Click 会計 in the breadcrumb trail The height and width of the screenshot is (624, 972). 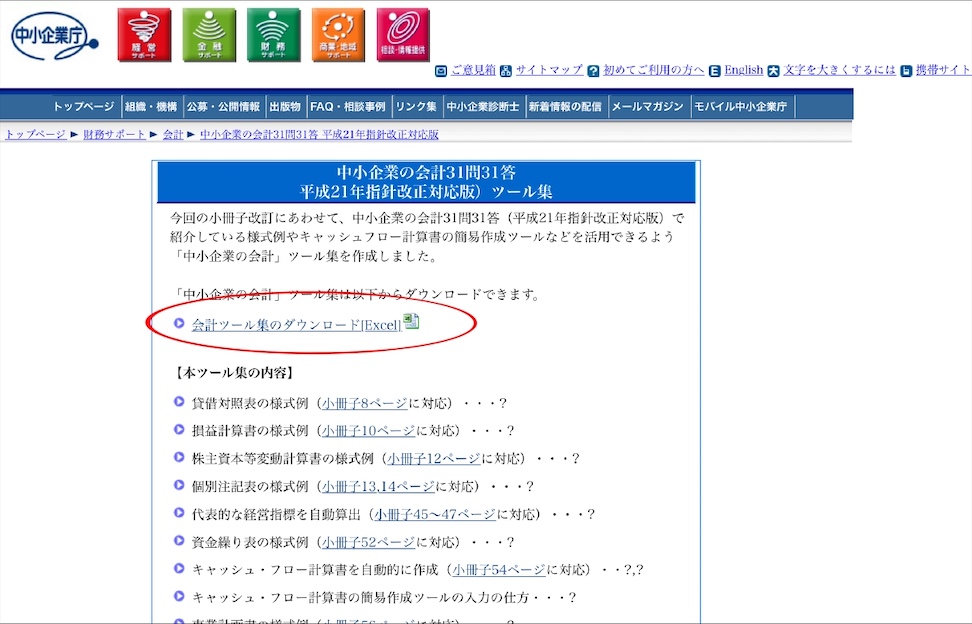pos(173,134)
